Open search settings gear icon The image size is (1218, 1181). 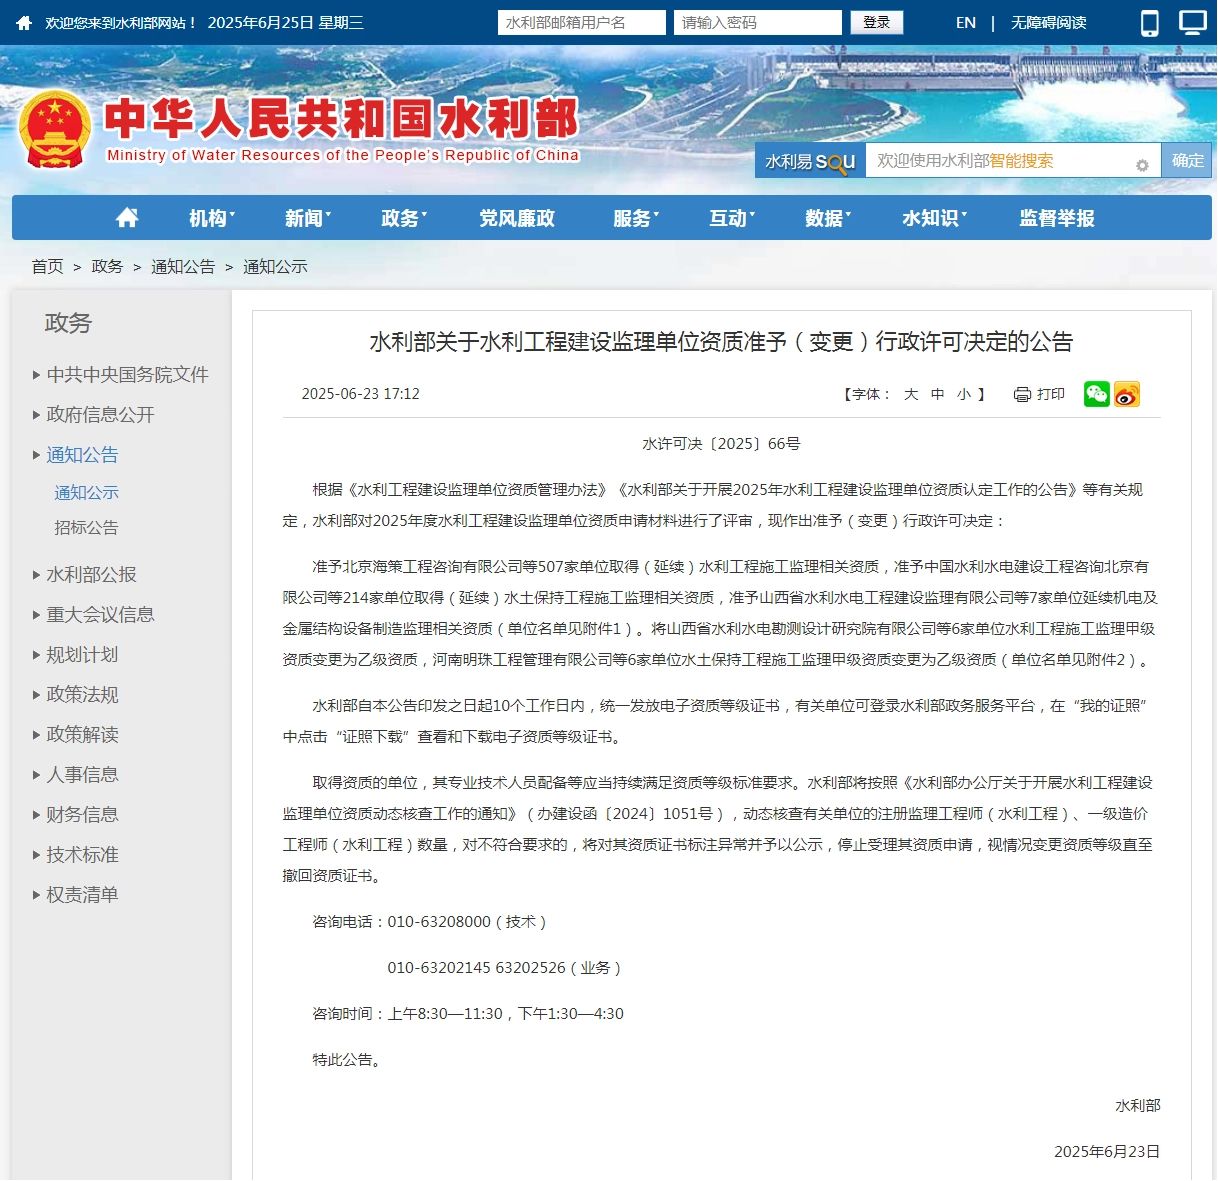click(1142, 165)
